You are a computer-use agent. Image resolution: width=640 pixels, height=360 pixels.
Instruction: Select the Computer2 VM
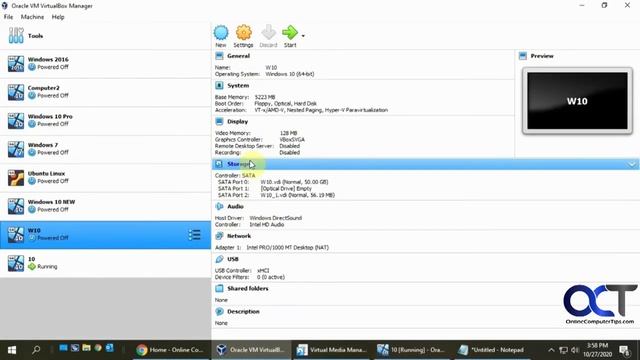[105, 92]
